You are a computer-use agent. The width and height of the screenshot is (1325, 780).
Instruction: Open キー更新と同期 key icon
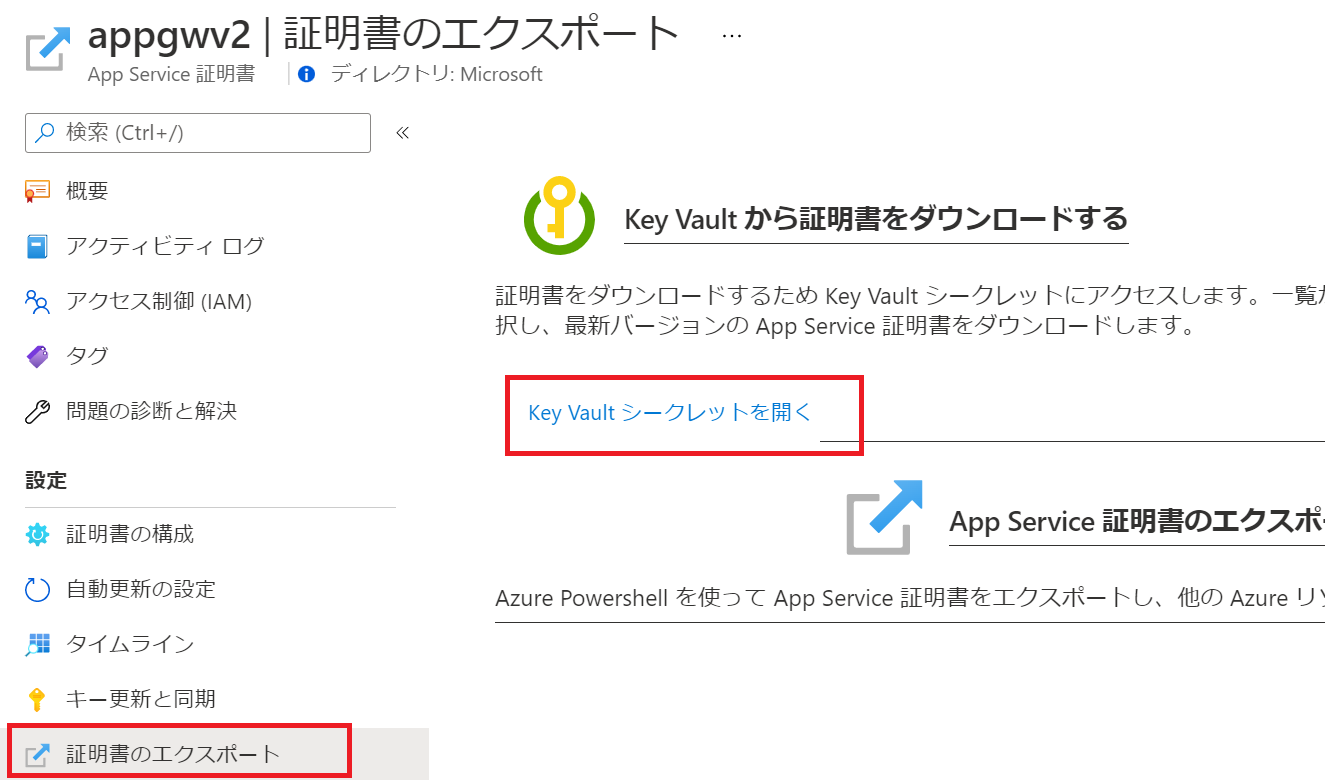[37, 699]
